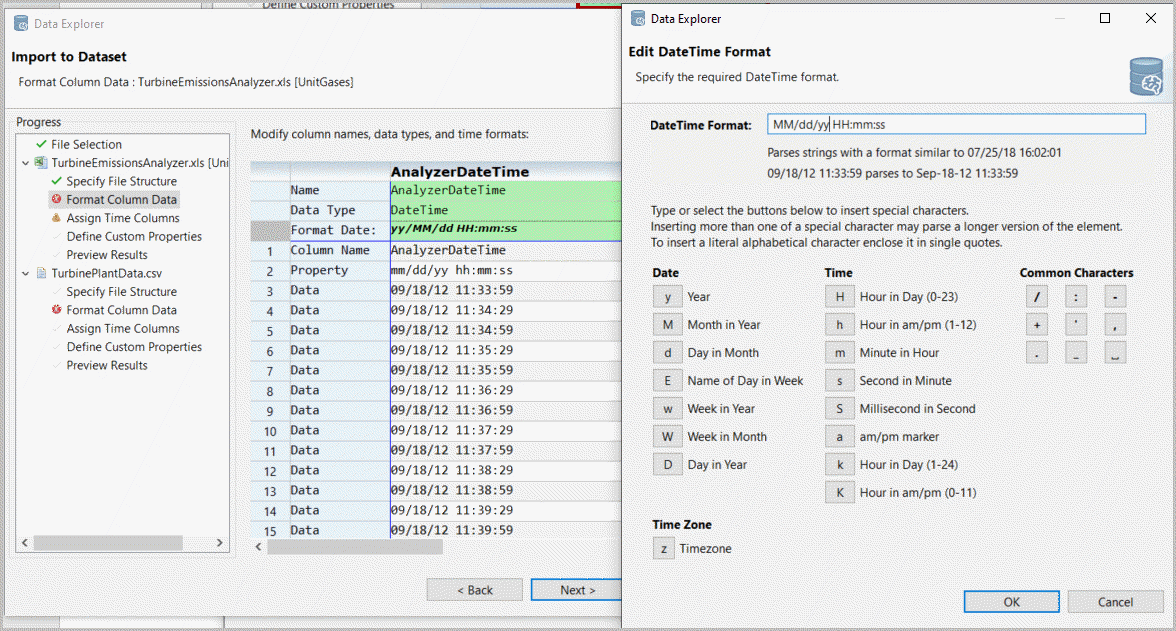Insert the Year 'y' format character
This screenshot has height=631, width=1176.
tap(667, 297)
